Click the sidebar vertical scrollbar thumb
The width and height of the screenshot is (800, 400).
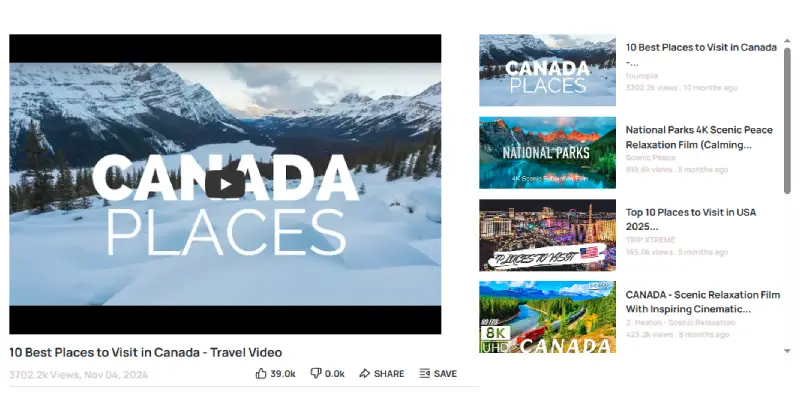tap(787, 121)
